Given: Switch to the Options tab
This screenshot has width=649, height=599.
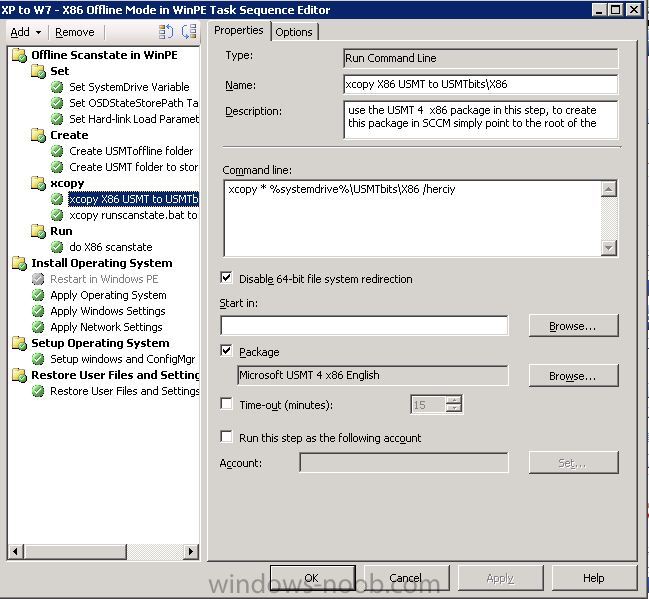Looking at the screenshot, I should pyautogui.click(x=294, y=32).
